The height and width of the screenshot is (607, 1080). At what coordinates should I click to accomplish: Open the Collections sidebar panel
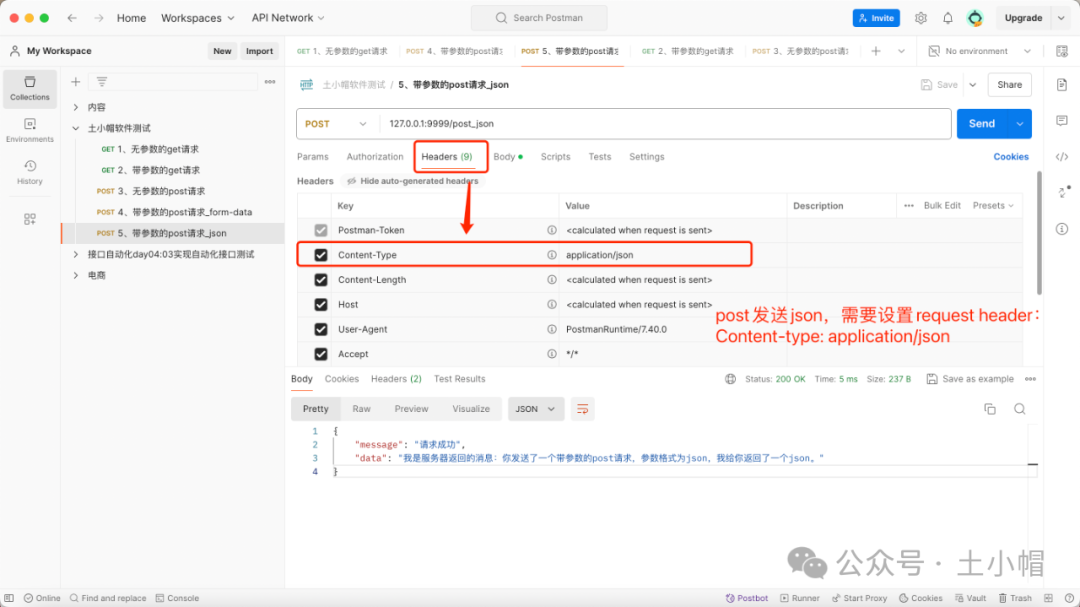(x=30, y=88)
